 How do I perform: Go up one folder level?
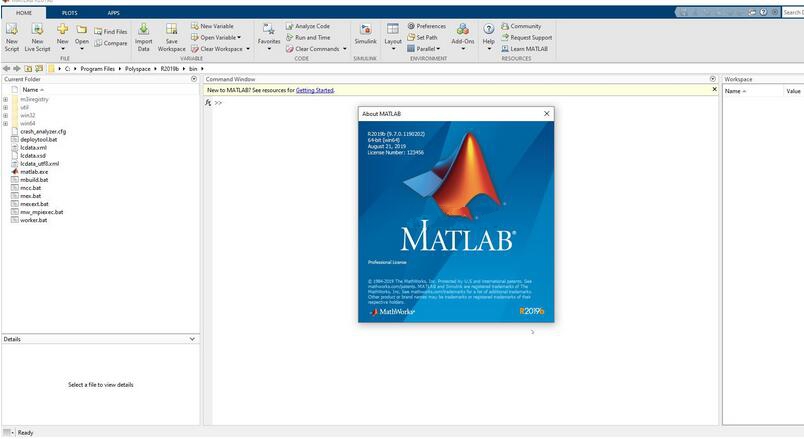click(28, 68)
